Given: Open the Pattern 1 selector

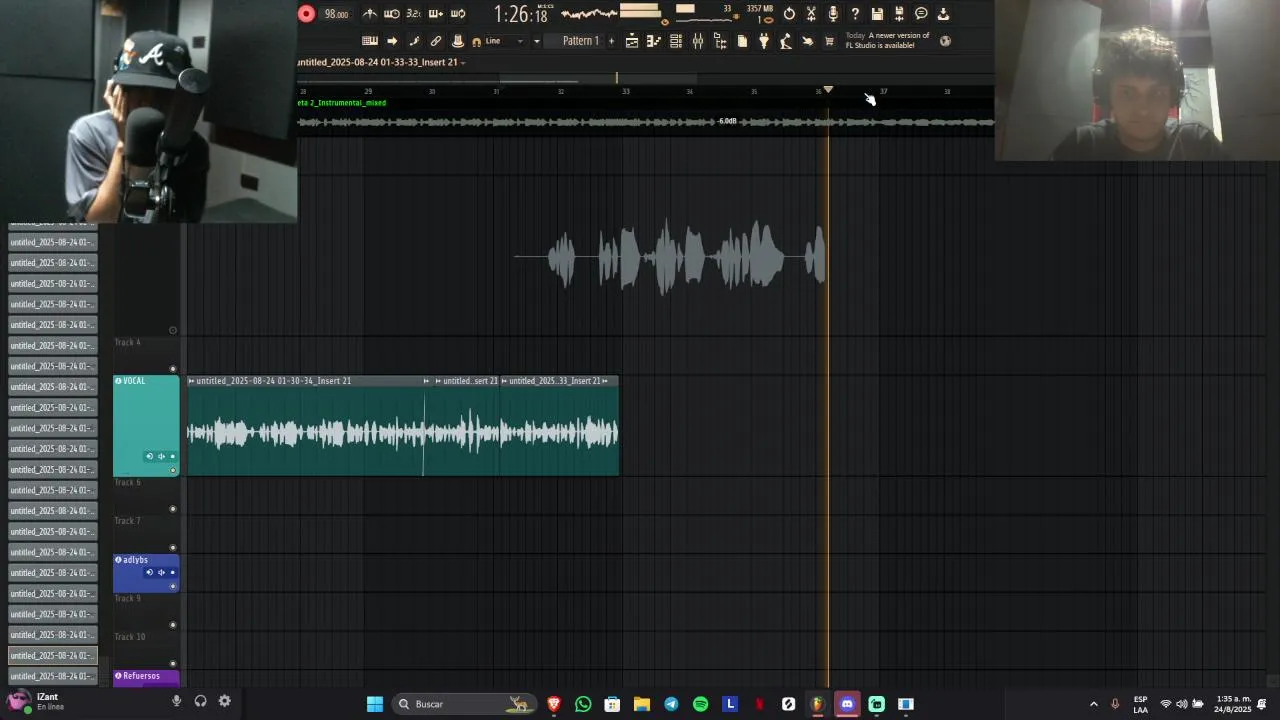Looking at the screenshot, I should coord(580,41).
